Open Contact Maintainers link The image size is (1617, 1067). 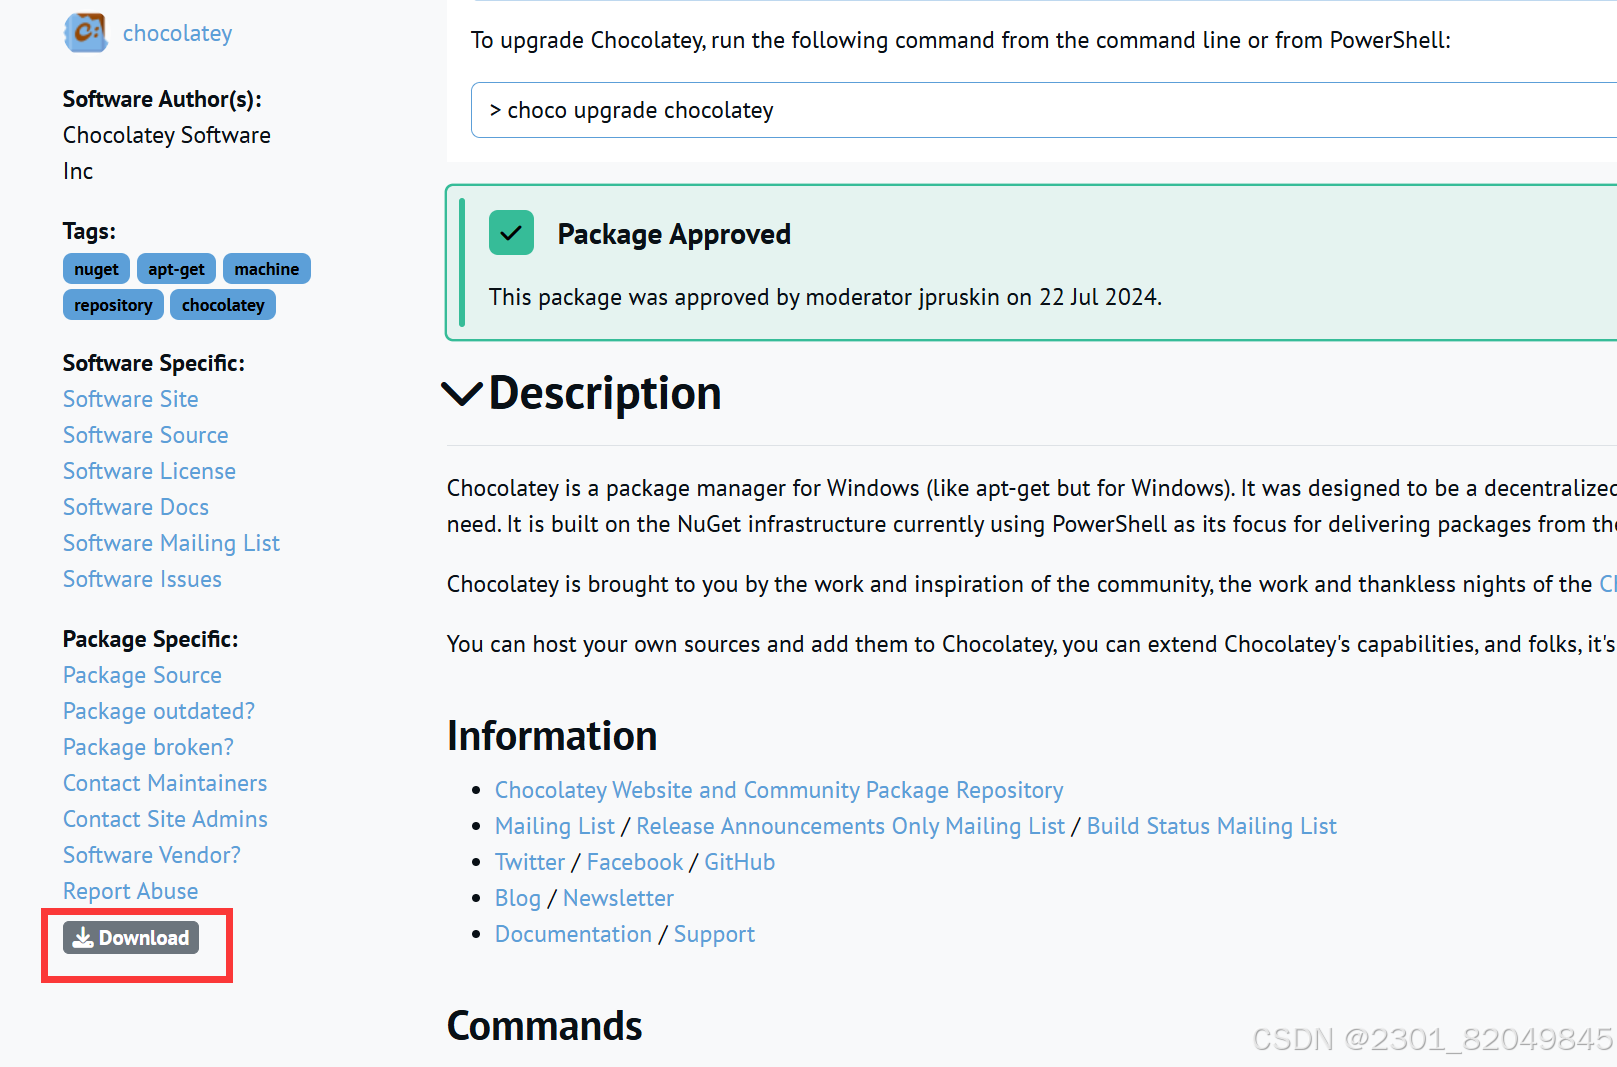click(166, 783)
